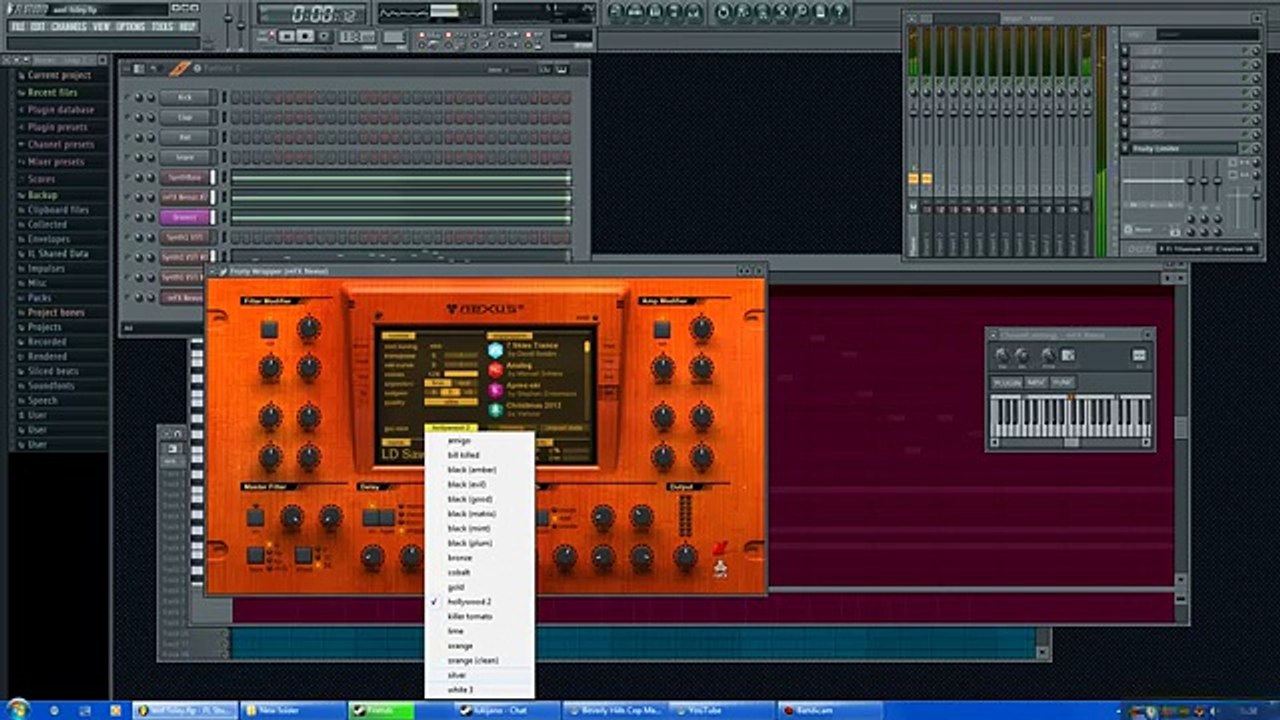Toggle the first step of the Clap row
1280x720 pixels.
coord(236,118)
